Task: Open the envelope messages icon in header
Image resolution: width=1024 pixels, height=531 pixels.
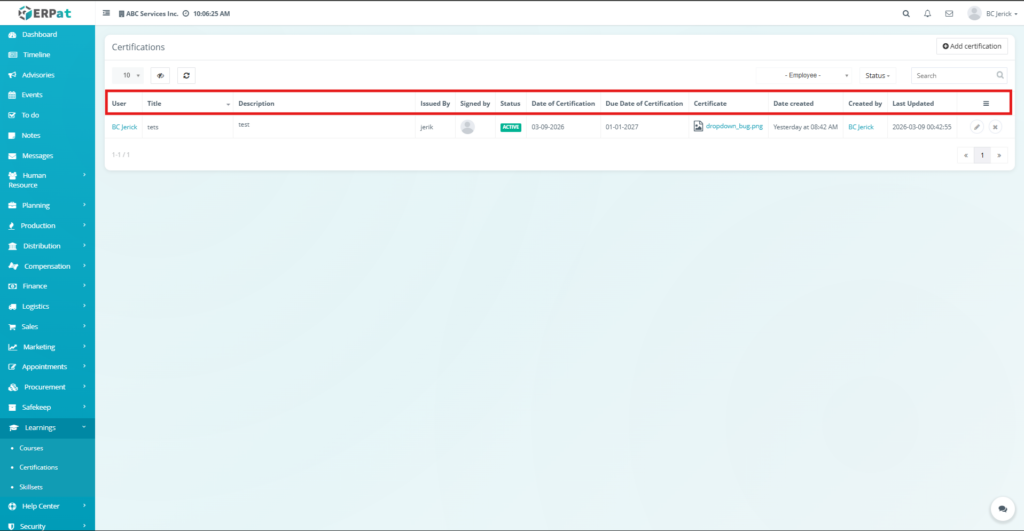Action: click(949, 14)
